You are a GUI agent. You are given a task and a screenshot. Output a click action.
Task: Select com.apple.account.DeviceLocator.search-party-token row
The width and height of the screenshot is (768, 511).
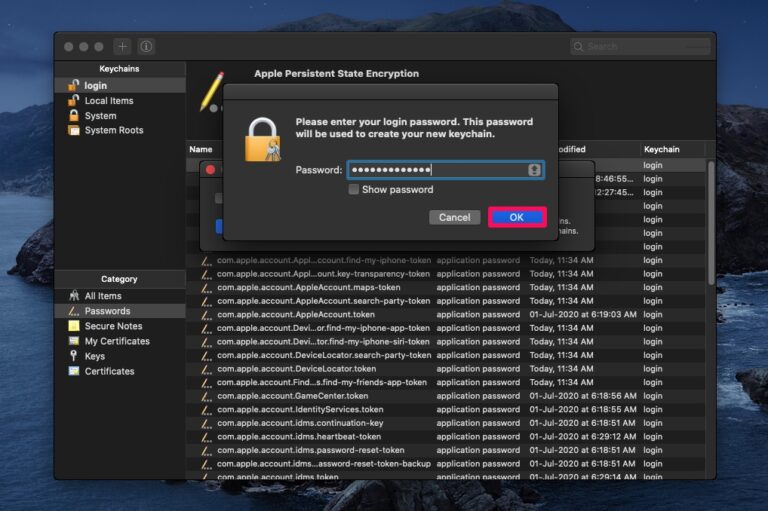coord(446,355)
